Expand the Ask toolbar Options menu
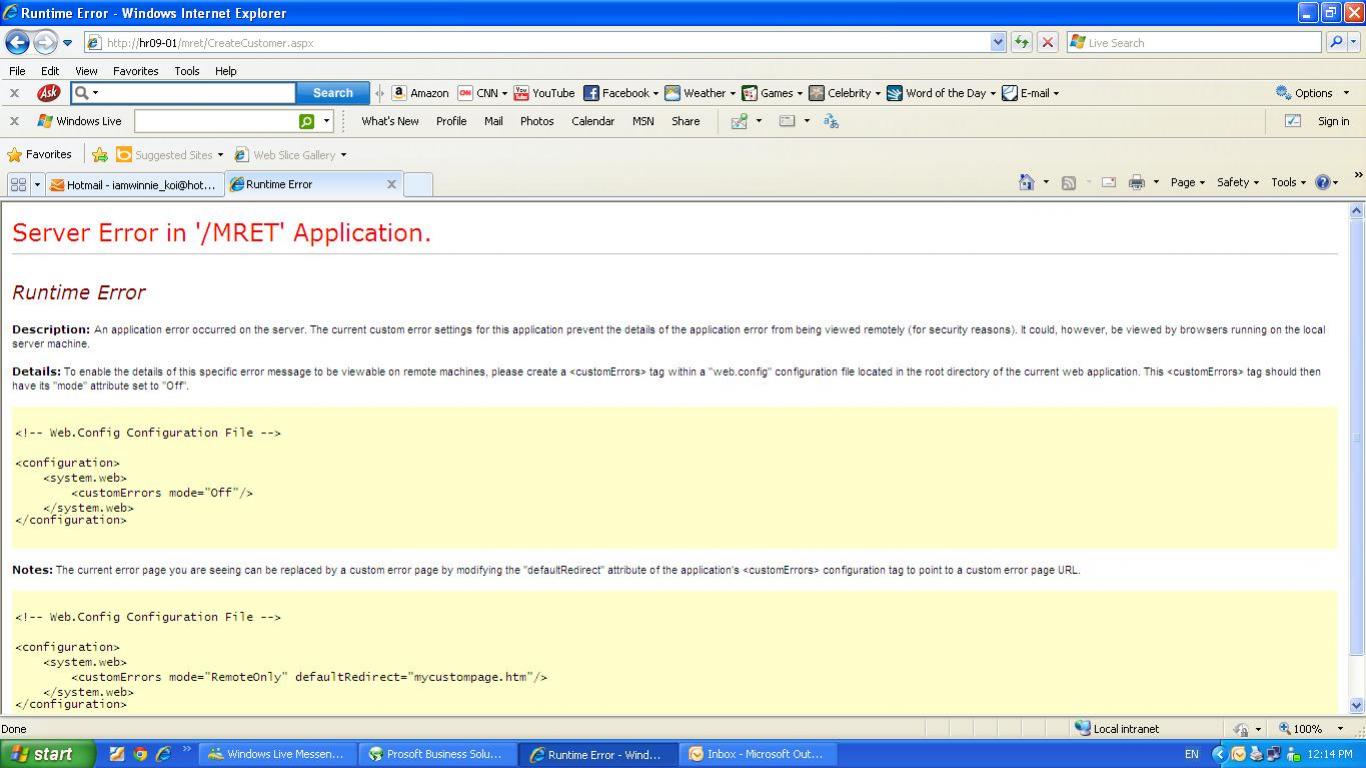The width and height of the screenshot is (1366, 768). (x=1312, y=93)
